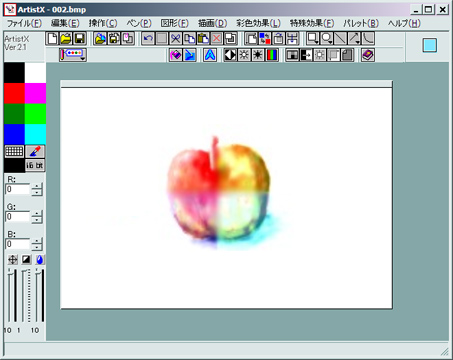This screenshot has height=360, width=453.
Task: Click inside the B value field
Action: (x=18, y=244)
